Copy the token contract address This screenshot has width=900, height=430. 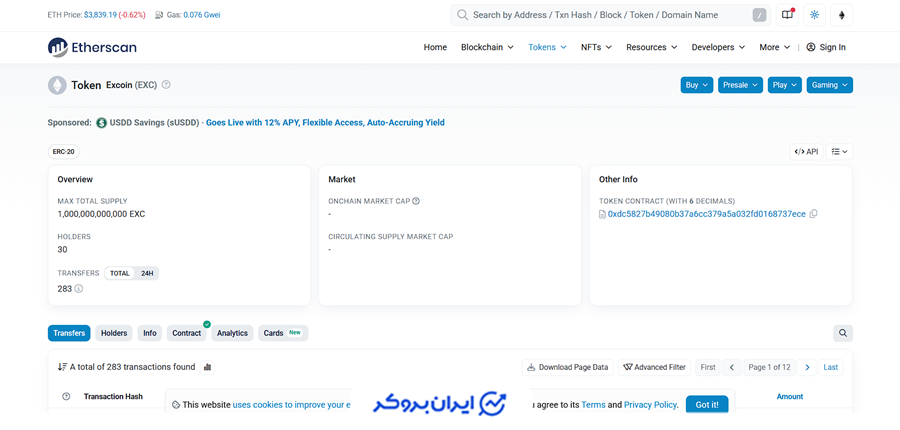(813, 214)
